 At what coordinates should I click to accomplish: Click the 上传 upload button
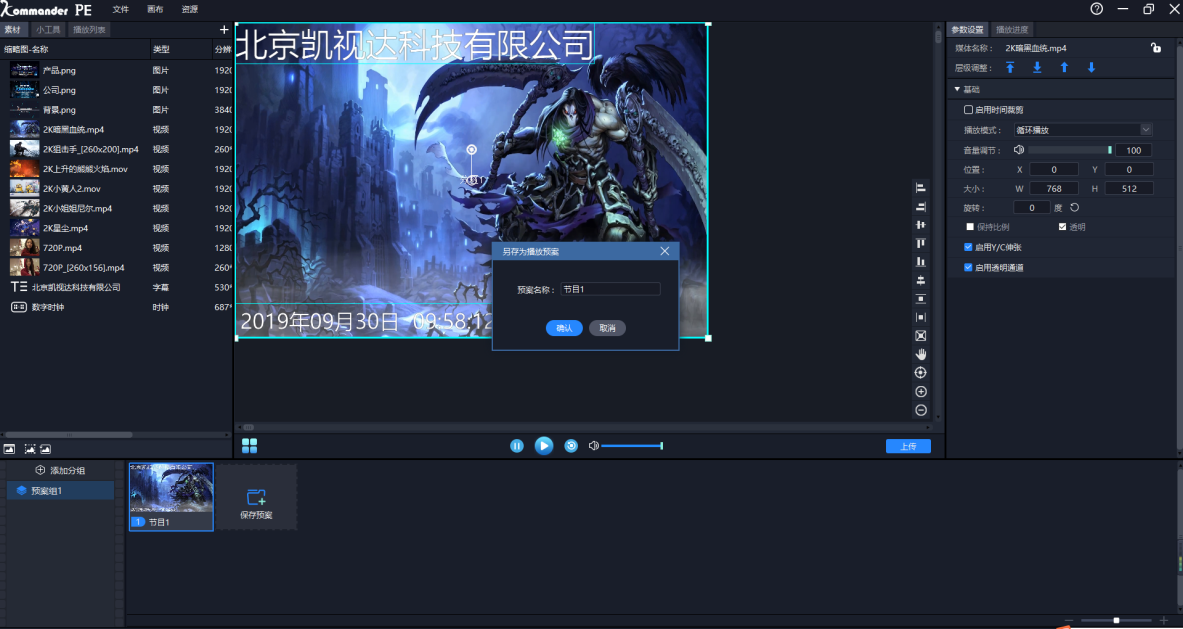[907, 446]
